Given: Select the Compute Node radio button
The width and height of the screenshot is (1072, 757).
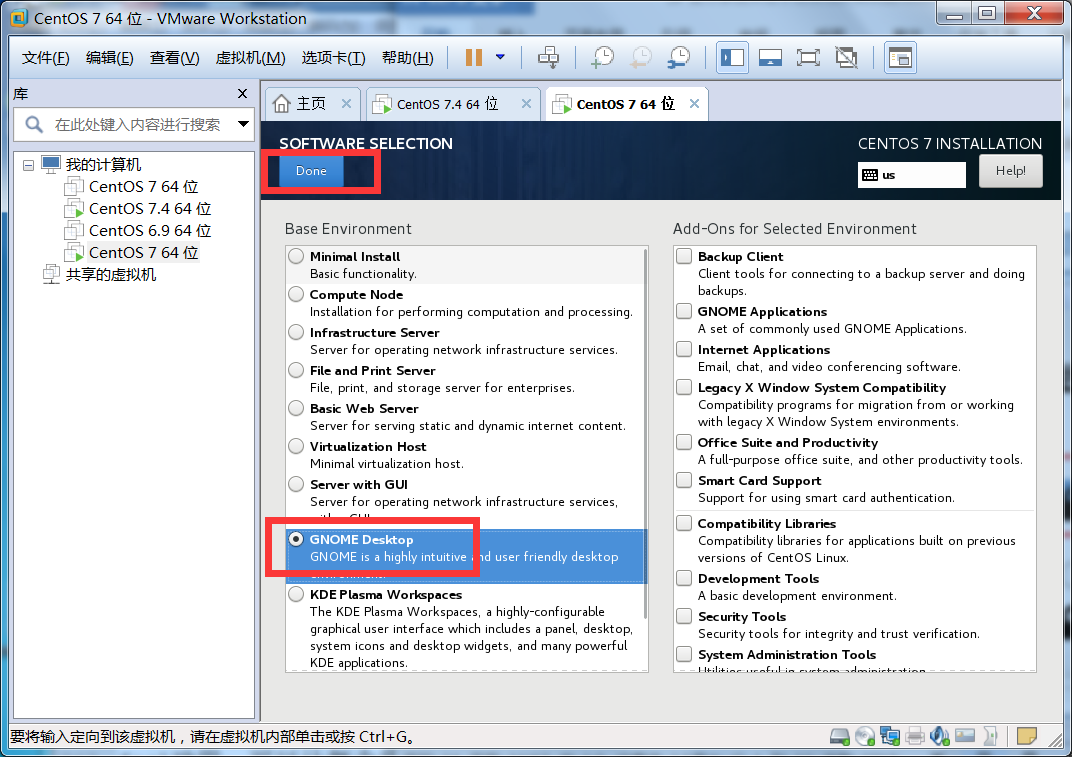Looking at the screenshot, I should coord(296,294).
